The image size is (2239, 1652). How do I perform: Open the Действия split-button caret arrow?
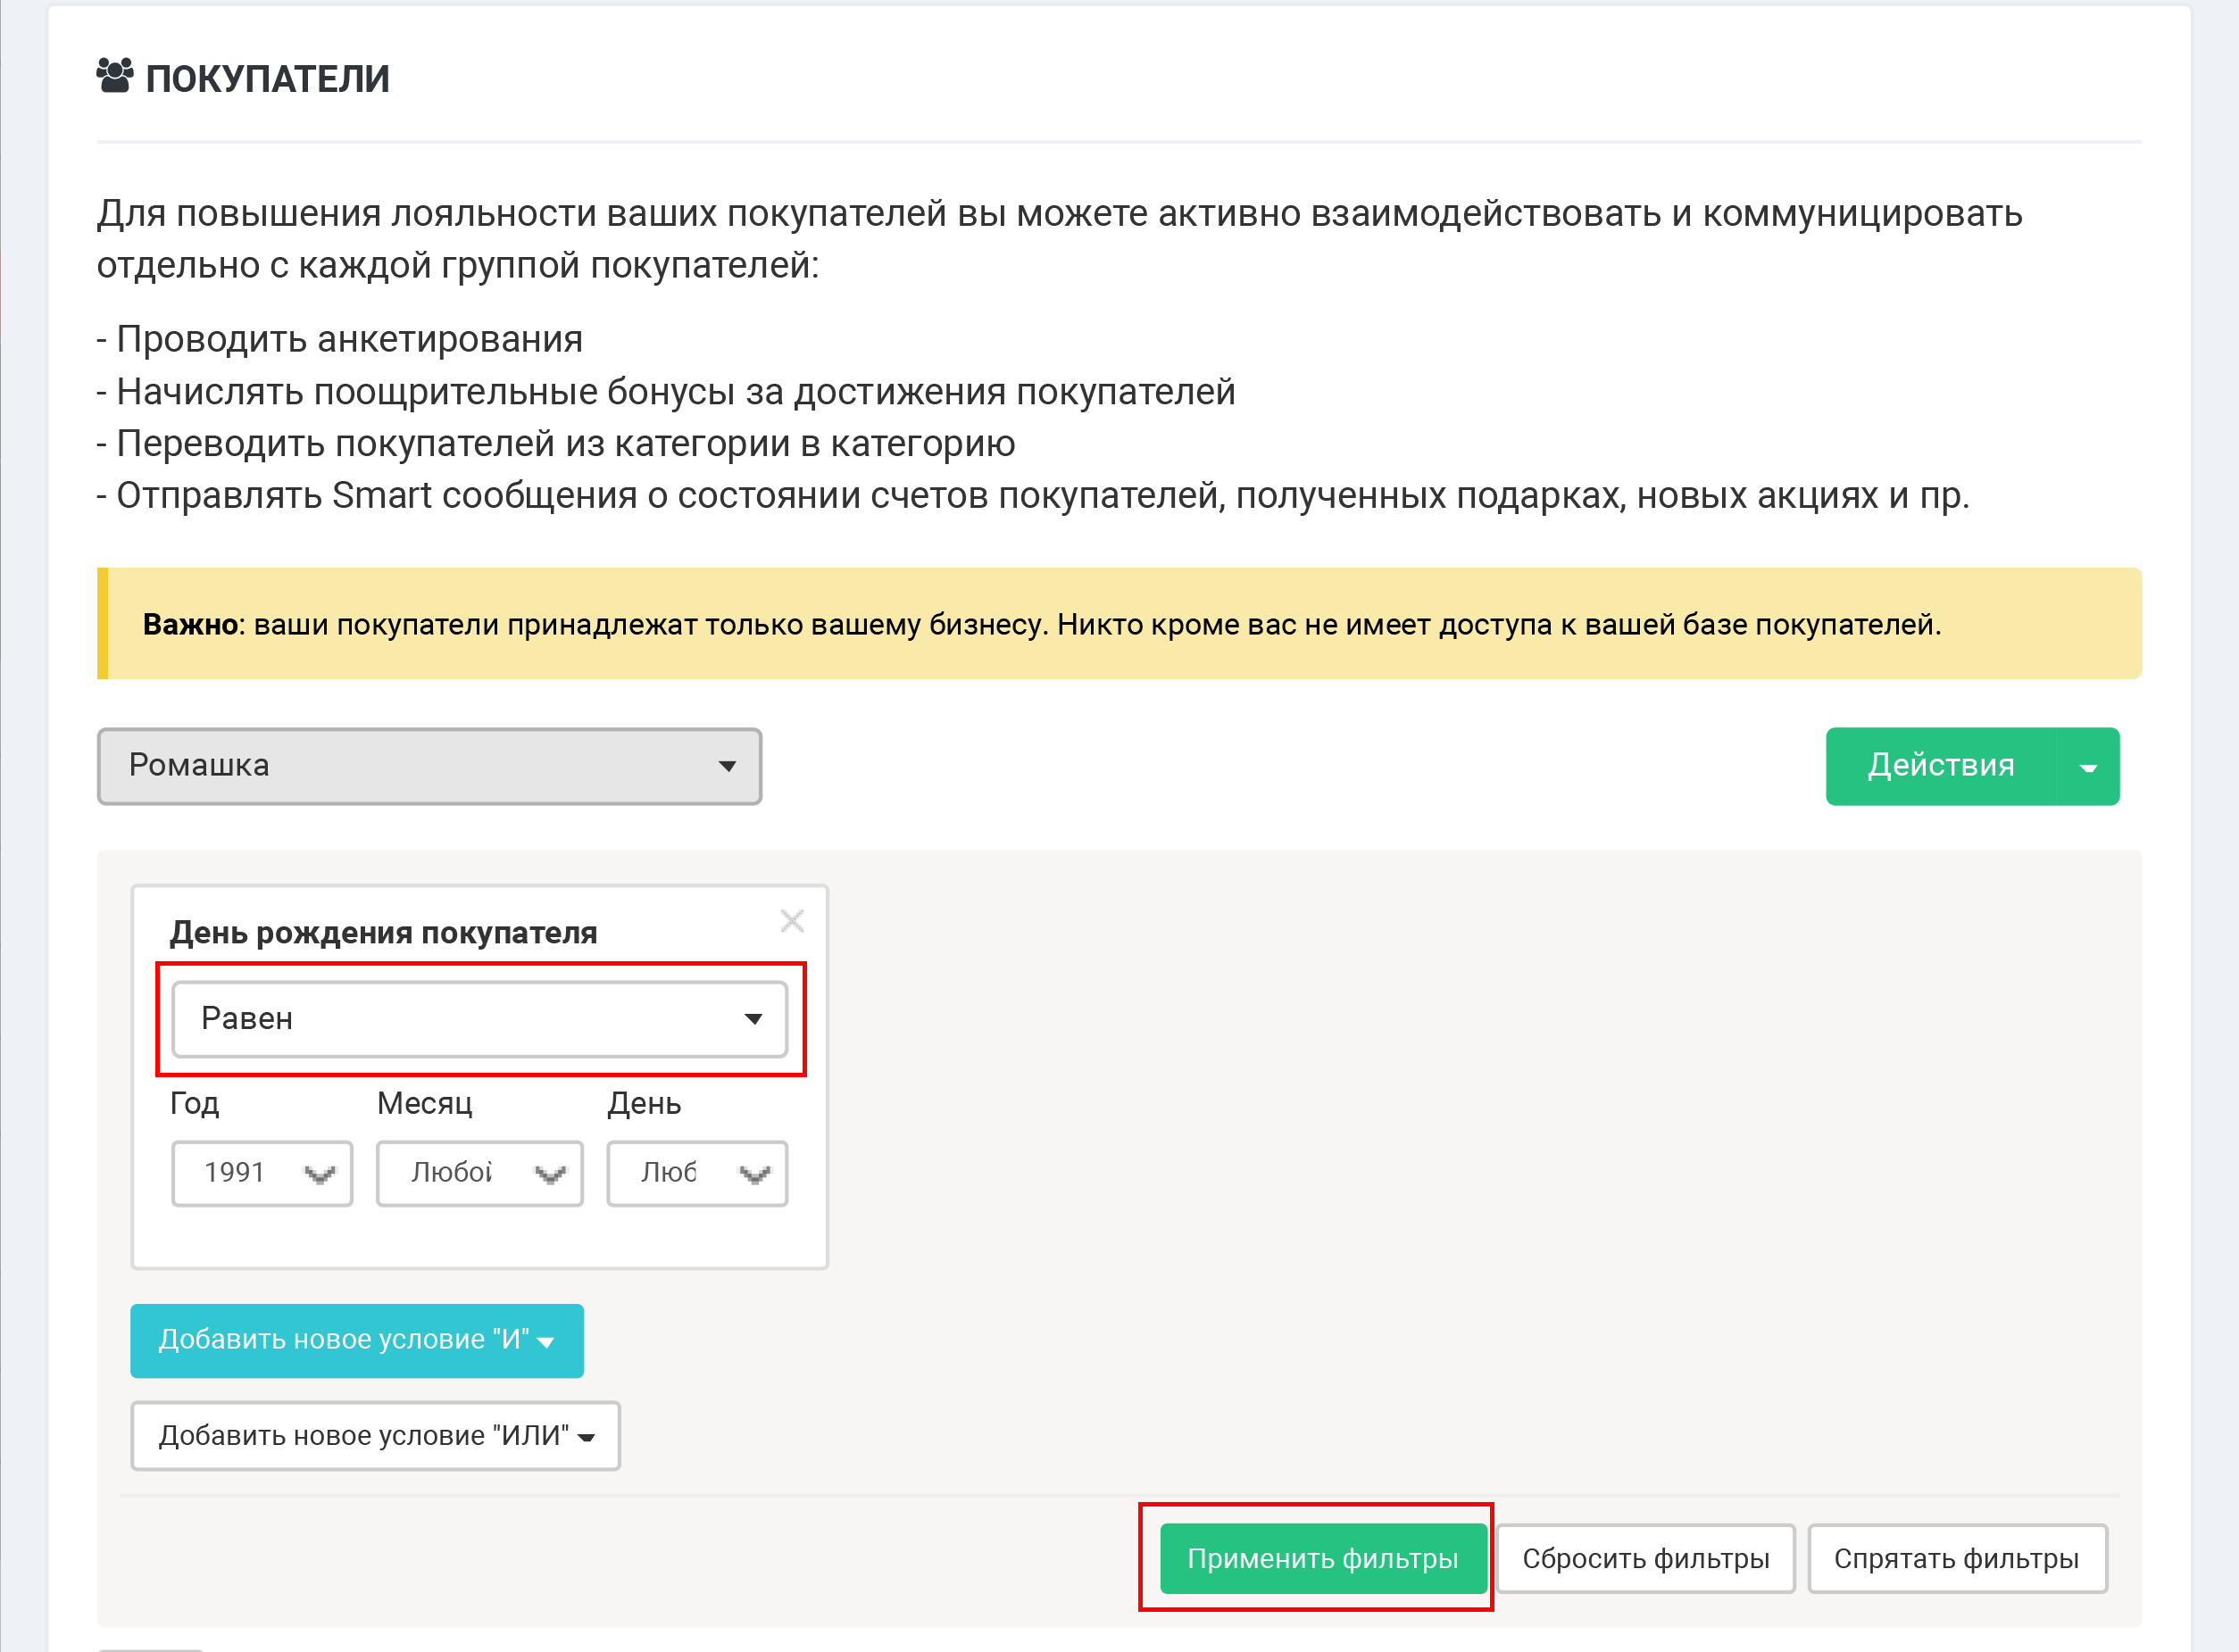click(2087, 767)
